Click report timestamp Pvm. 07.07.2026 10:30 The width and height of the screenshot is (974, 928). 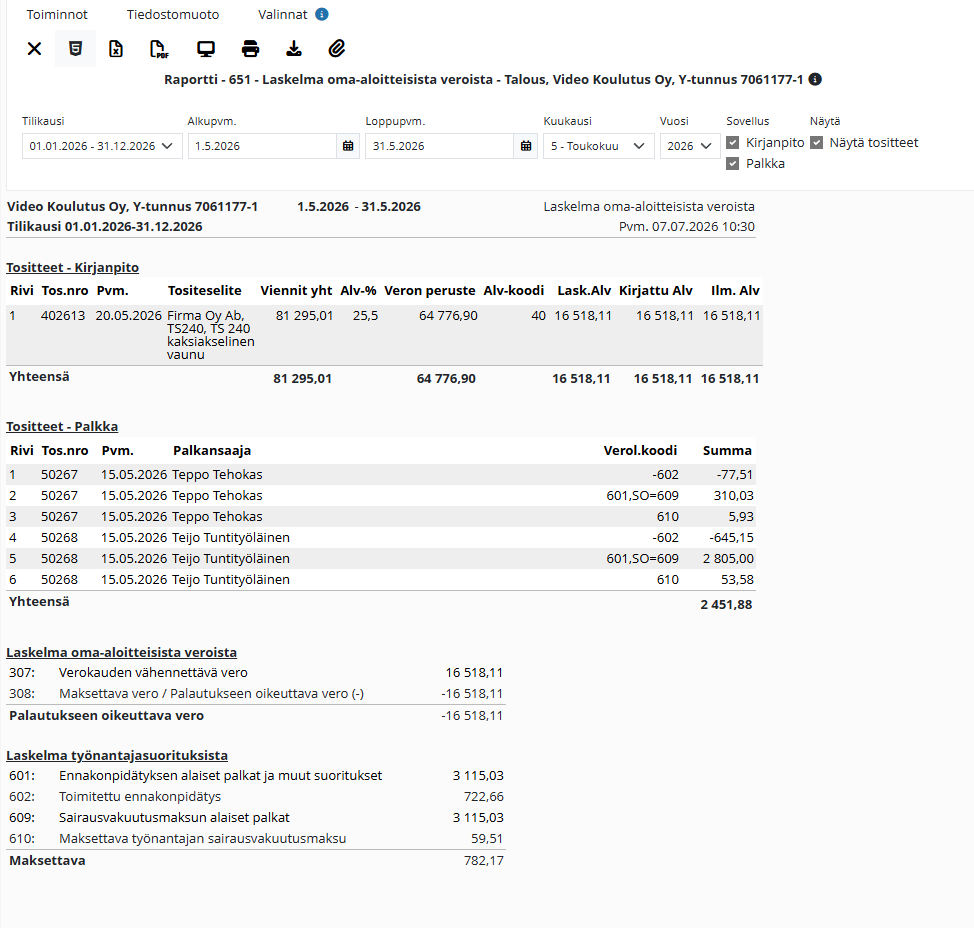686,227
